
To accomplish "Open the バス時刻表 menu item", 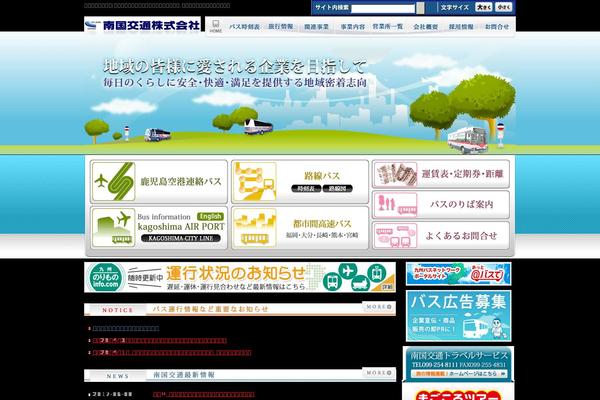I will click(x=243, y=25).
